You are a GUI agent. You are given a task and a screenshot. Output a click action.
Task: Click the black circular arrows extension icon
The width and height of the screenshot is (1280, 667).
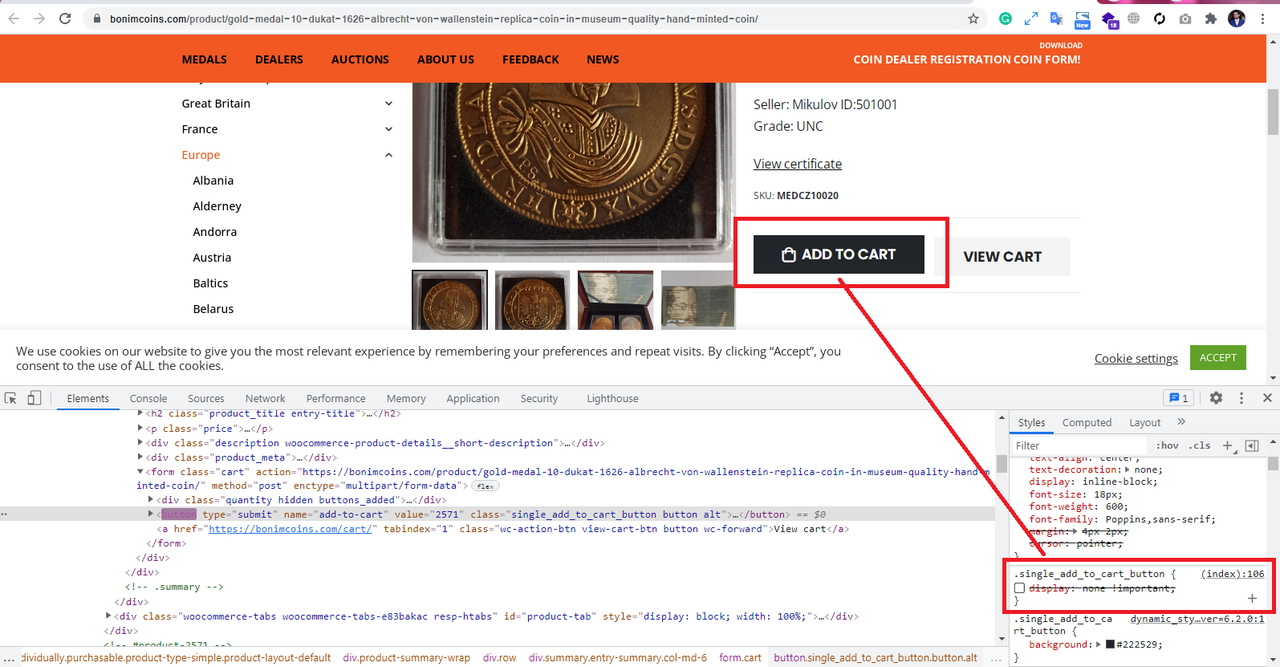(1159, 18)
